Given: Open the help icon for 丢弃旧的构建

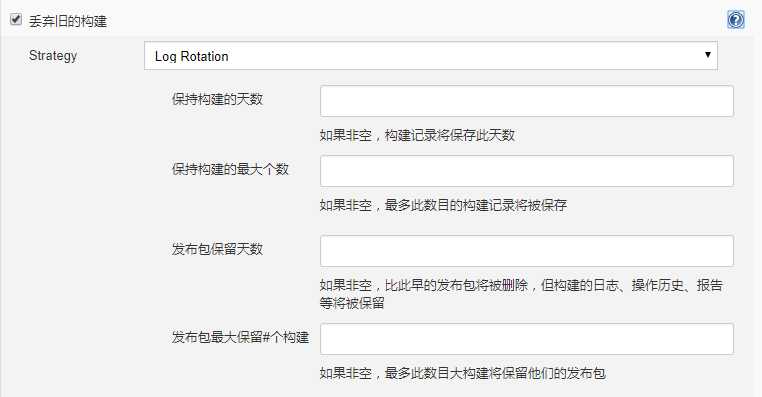Looking at the screenshot, I should pos(736,20).
